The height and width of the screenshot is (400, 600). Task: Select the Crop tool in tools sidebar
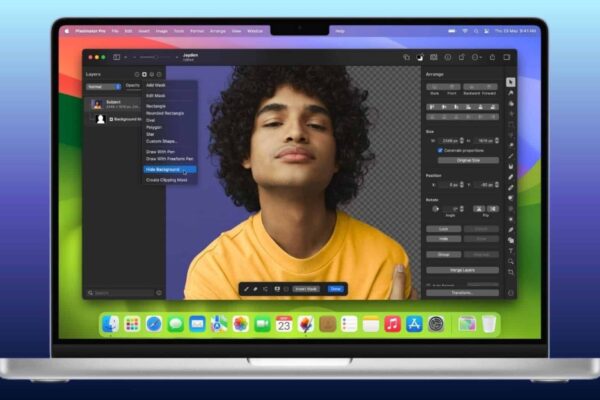point(510,272)
